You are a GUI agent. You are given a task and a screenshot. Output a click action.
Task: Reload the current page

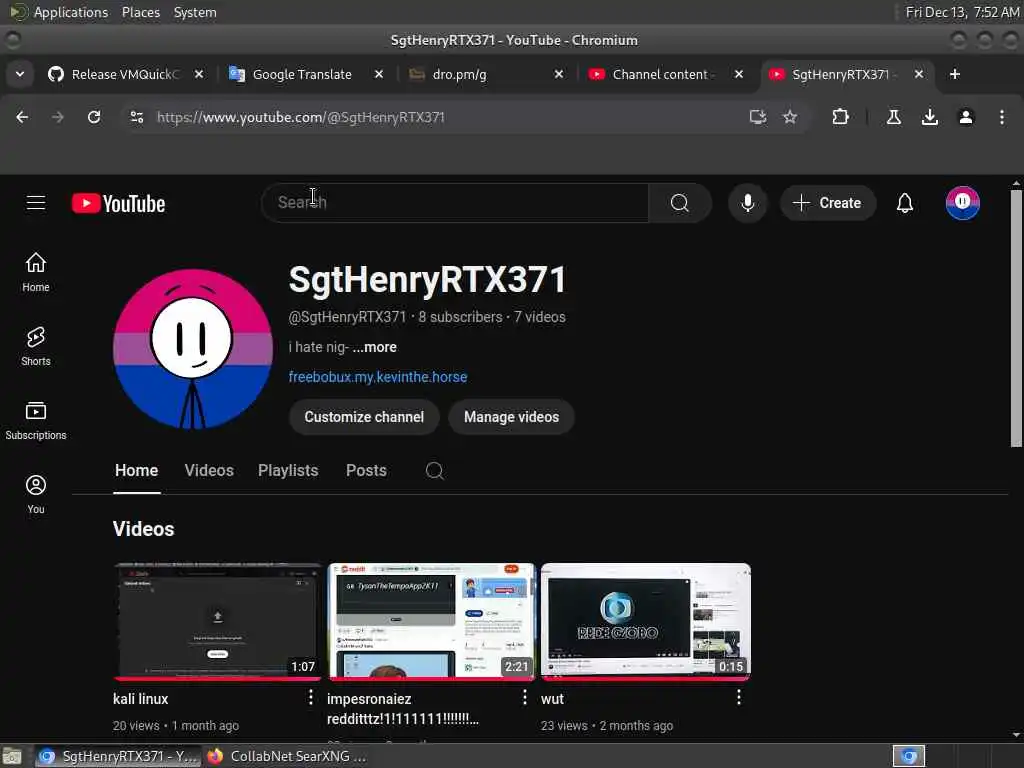coord(94,117)
